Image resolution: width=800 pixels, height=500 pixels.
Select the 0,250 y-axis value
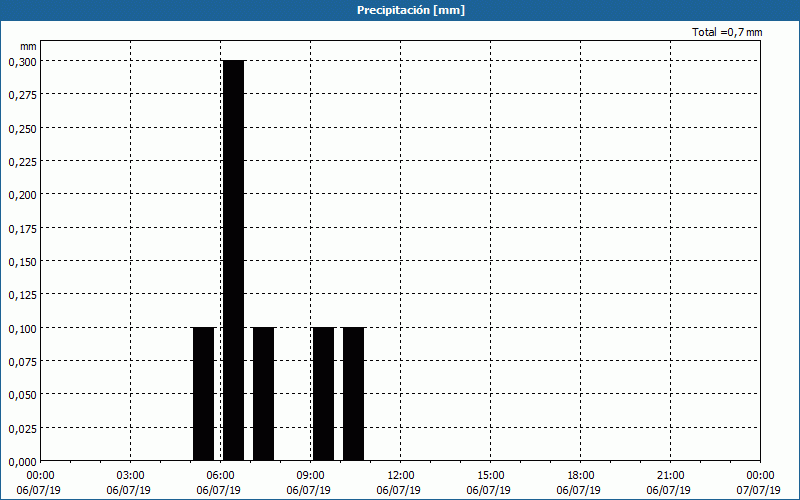pyautogui.click(x=22, y=129)
